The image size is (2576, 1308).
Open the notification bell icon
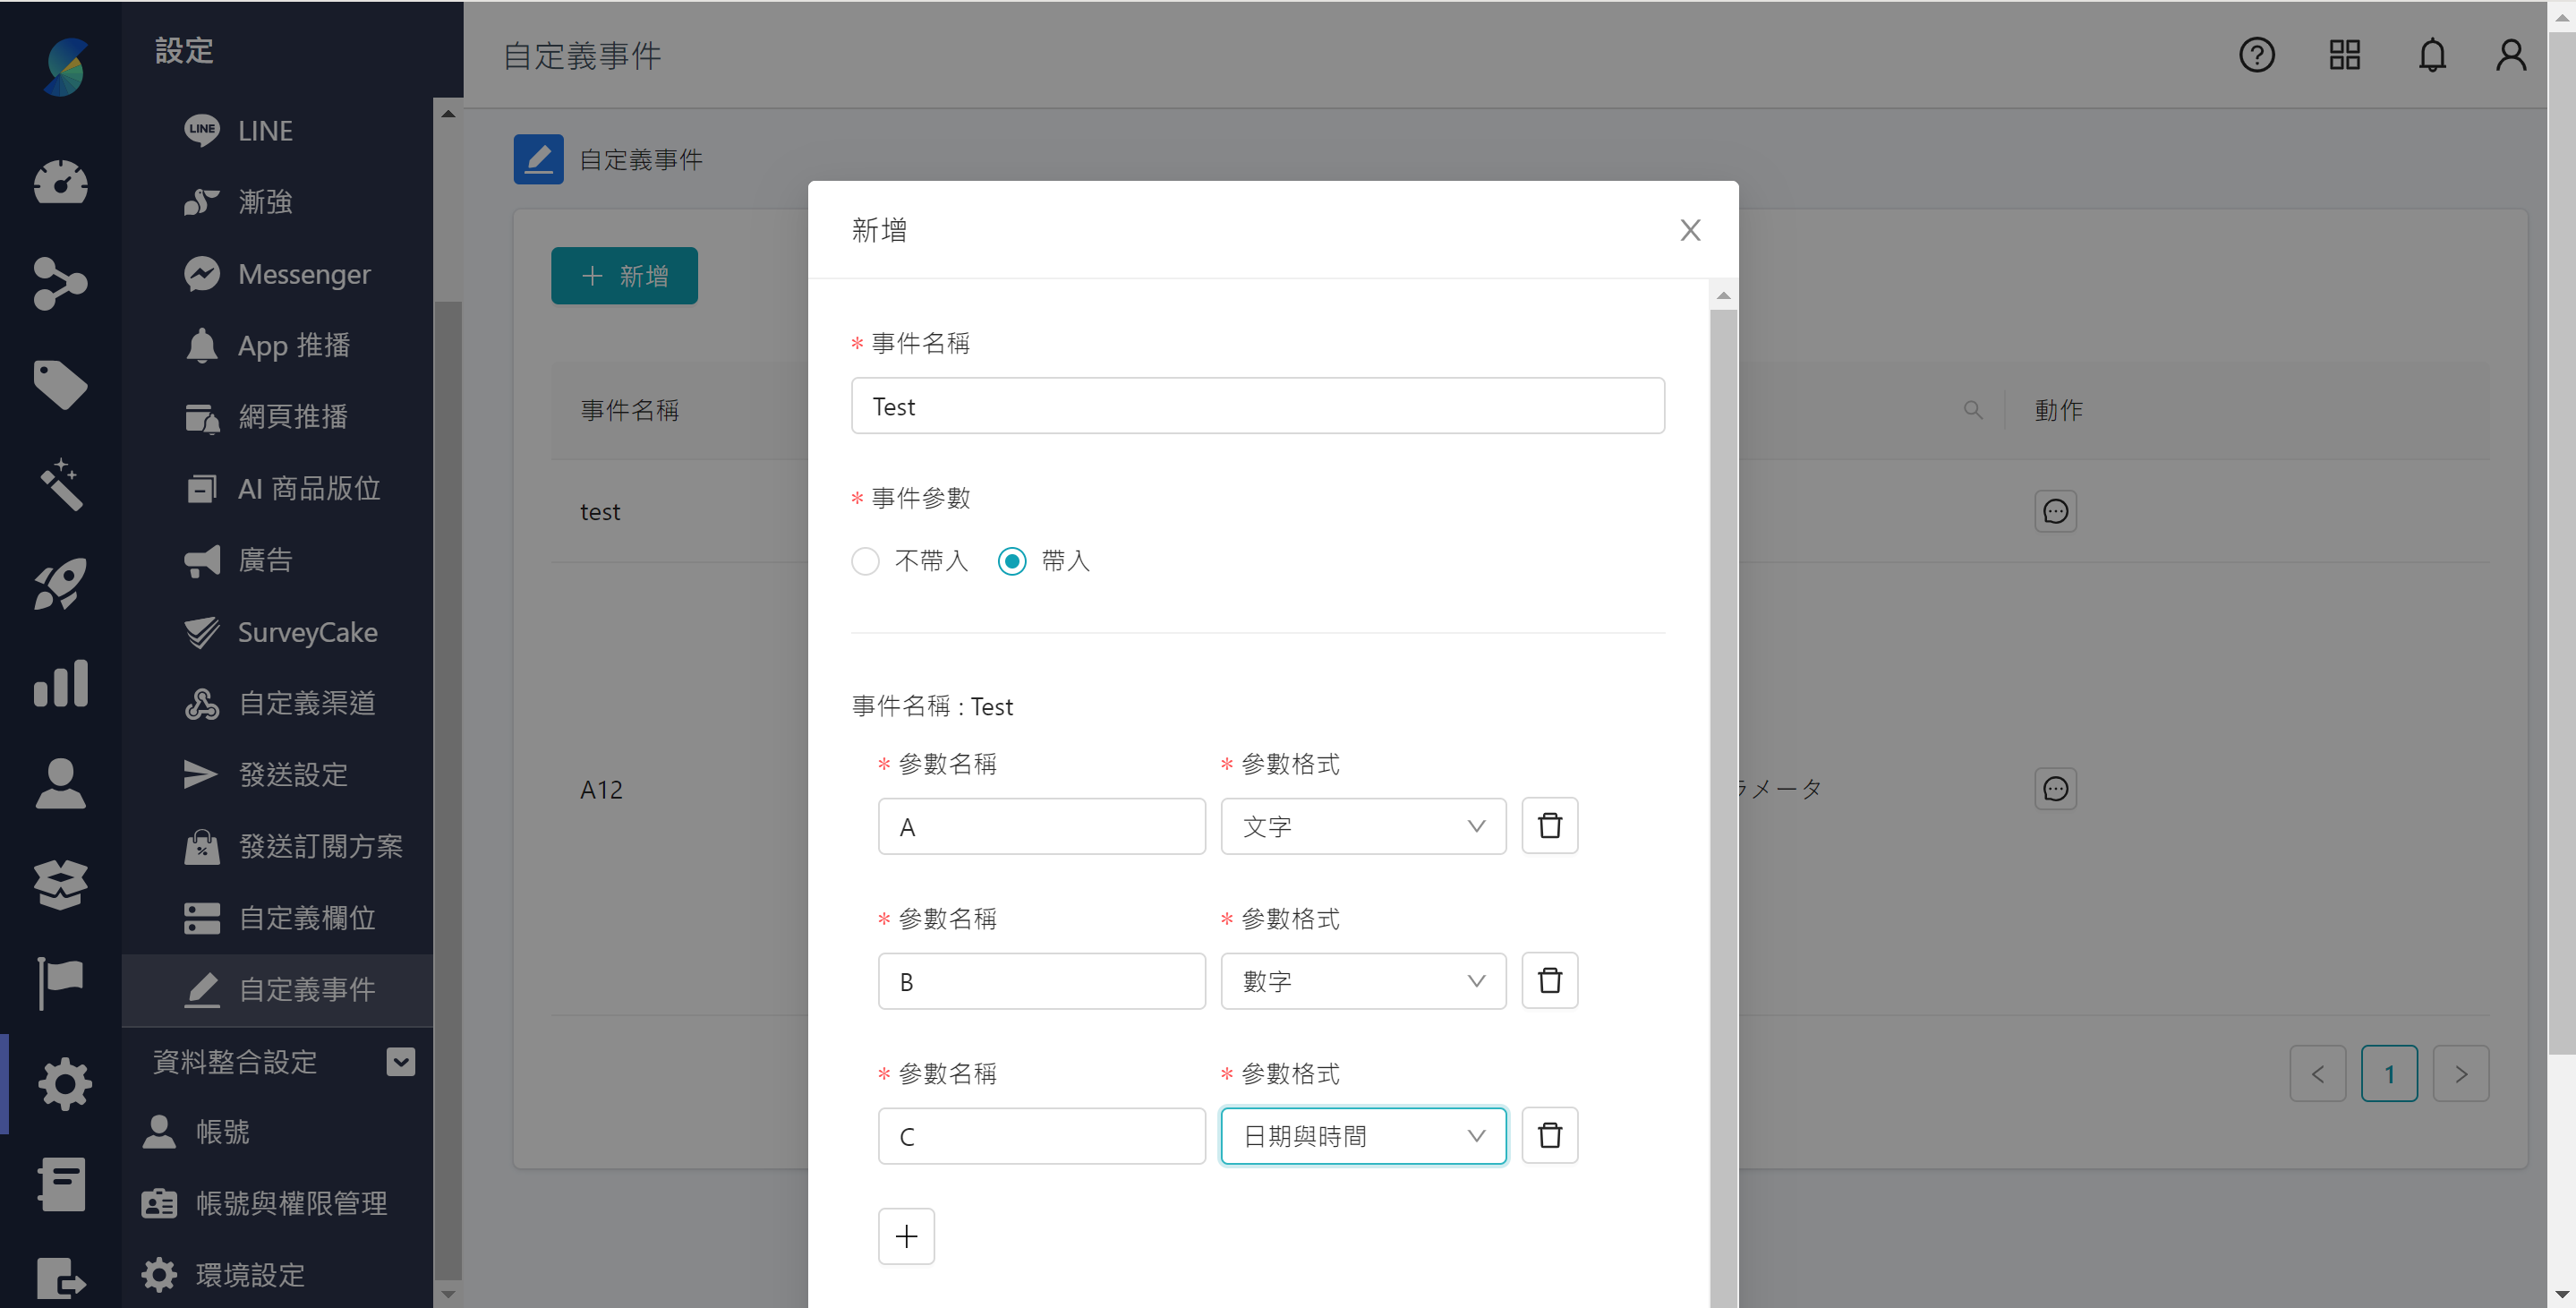click(2431, 55)
